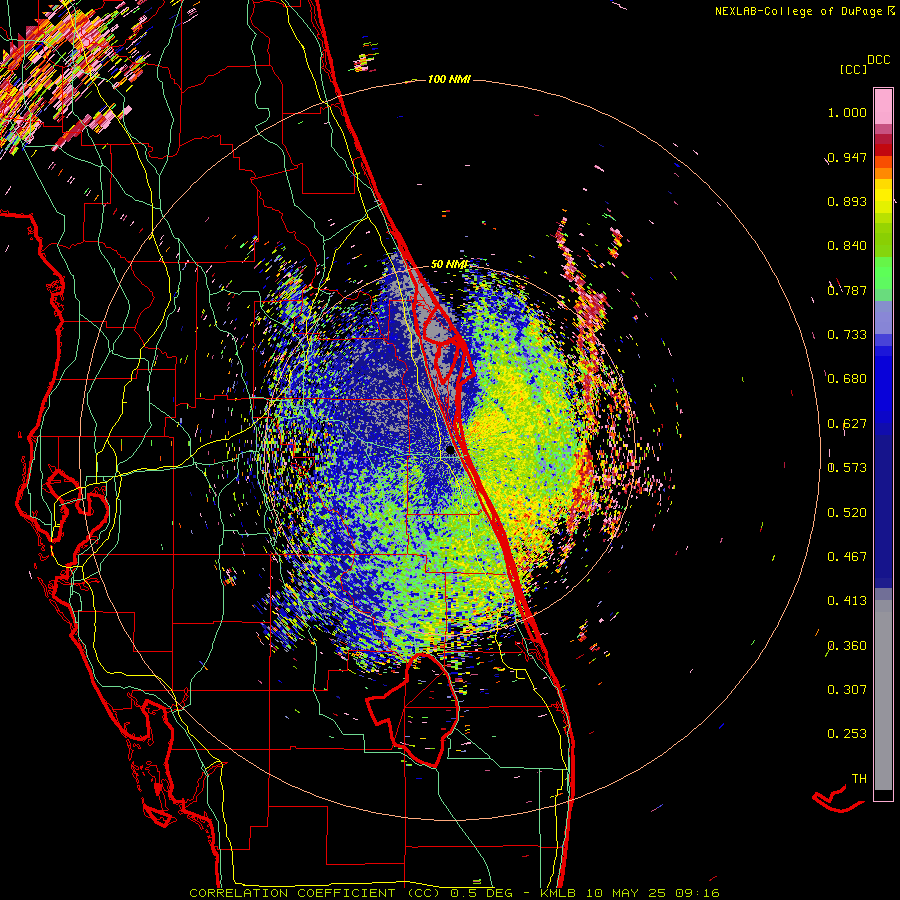Click the 0.413 legend value
The width and height of the screenshot is (900, 900).
point(847,601)
